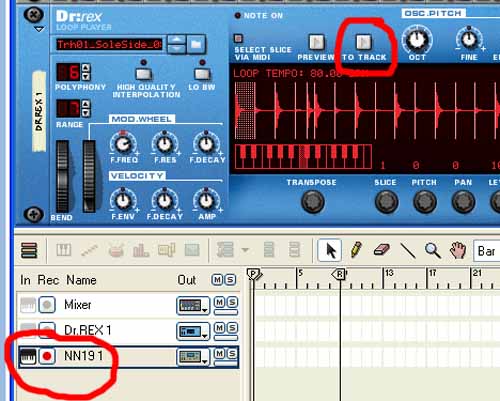
Task: Open the loop browser folder icon
Action: 196,44
